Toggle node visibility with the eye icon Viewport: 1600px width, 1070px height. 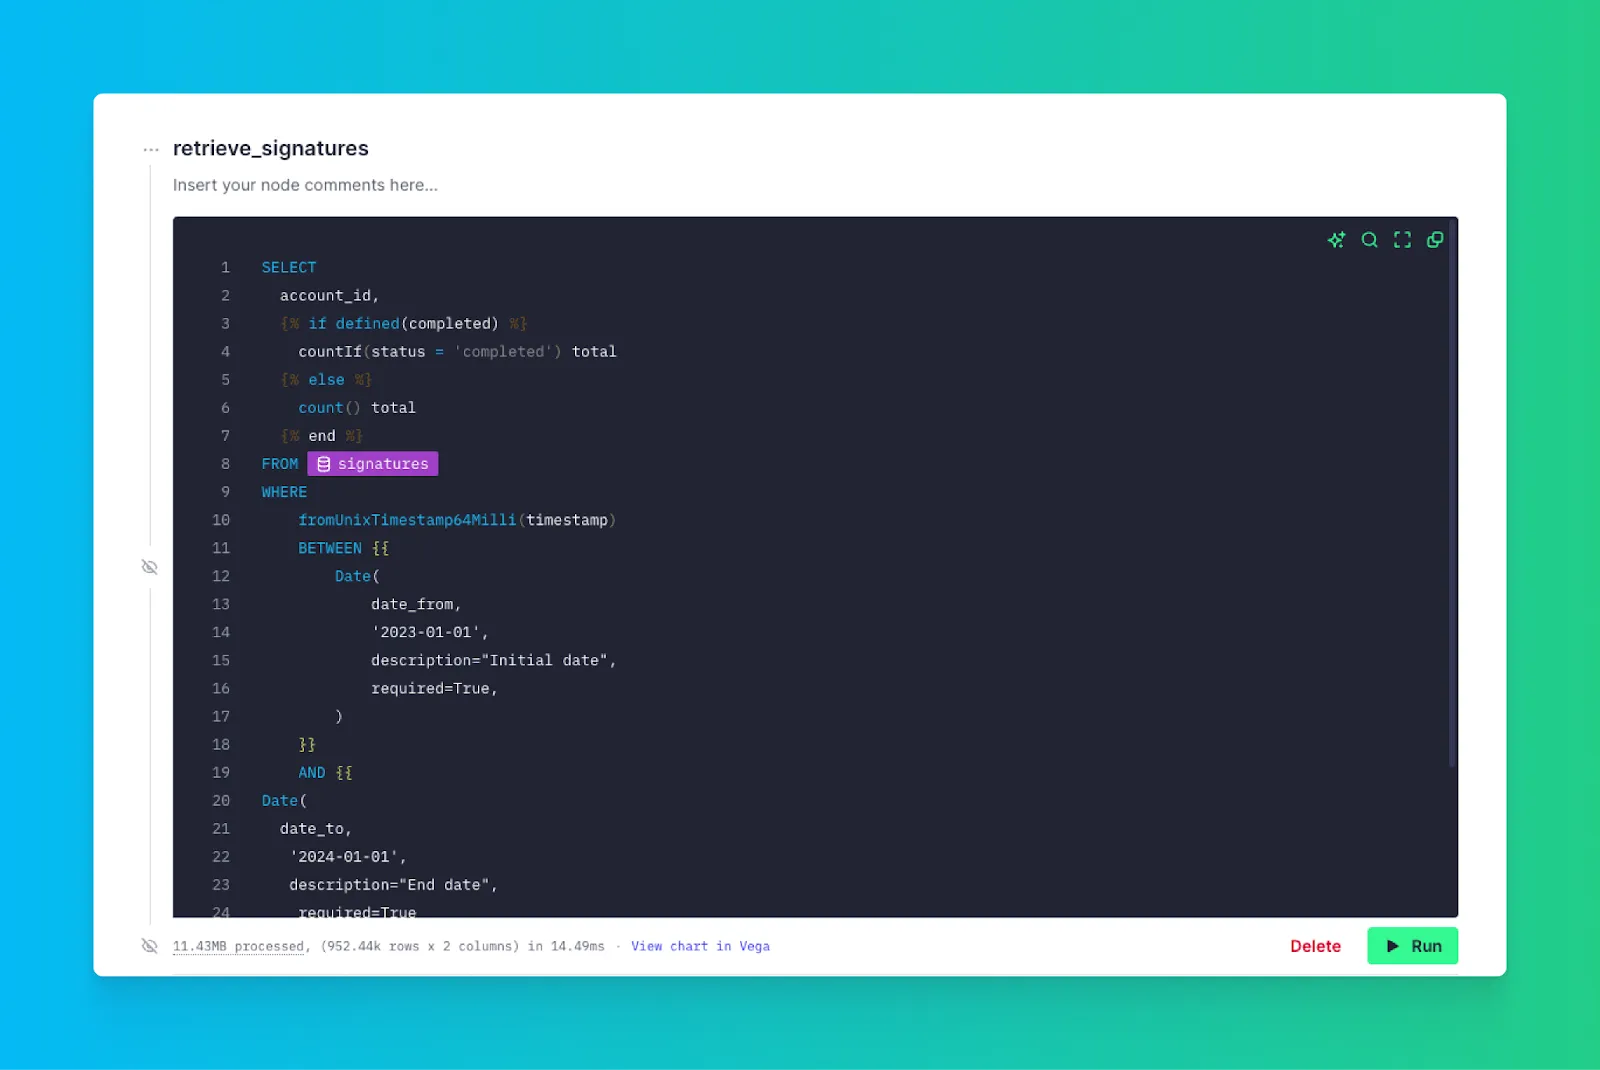(x=149, y=566)
